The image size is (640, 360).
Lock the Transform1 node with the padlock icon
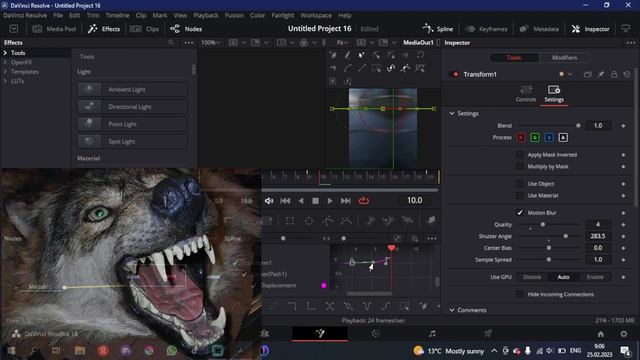614,74
